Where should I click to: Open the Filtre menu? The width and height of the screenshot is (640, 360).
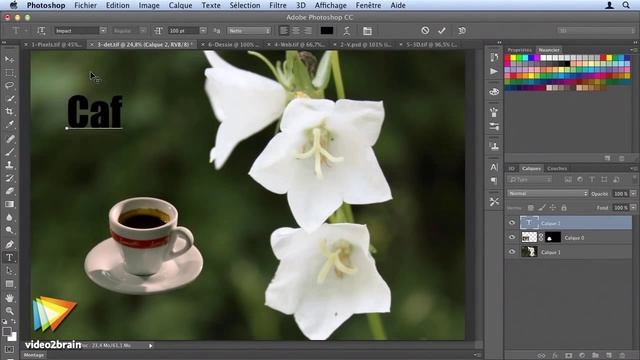click(x=278, y=5)
